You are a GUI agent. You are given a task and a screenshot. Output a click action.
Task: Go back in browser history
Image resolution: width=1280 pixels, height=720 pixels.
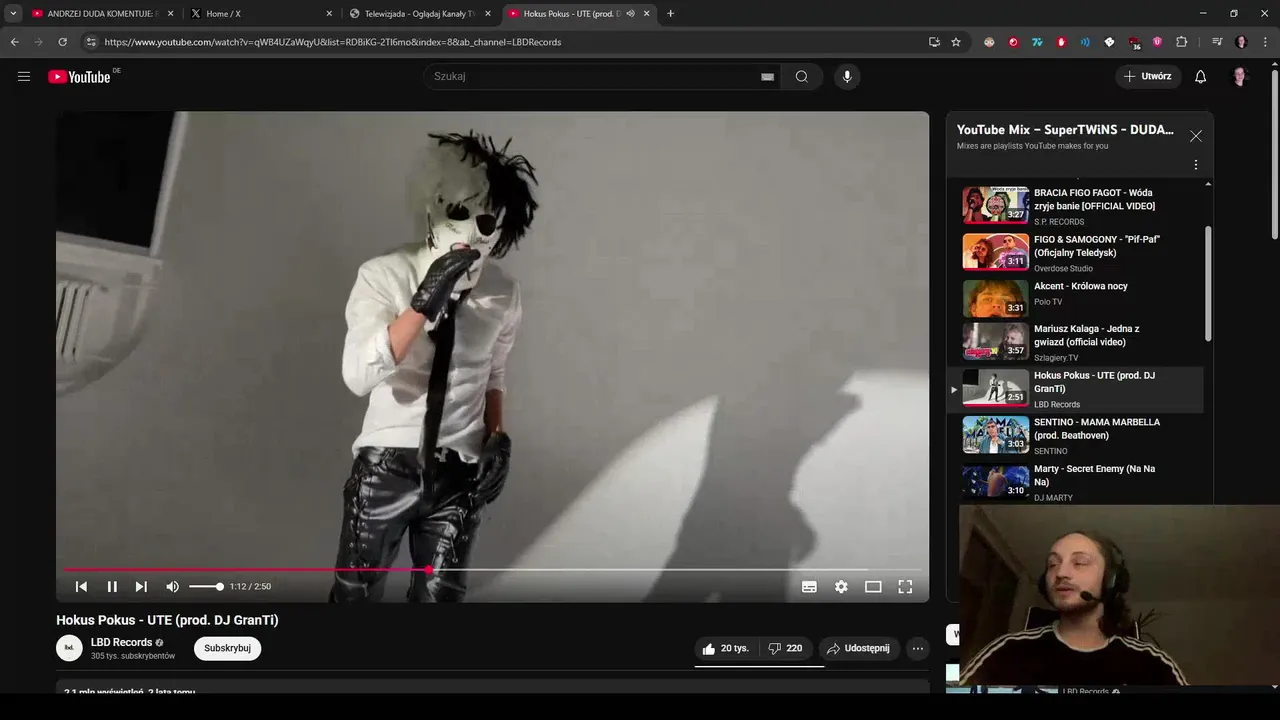[x=14, y=42]
